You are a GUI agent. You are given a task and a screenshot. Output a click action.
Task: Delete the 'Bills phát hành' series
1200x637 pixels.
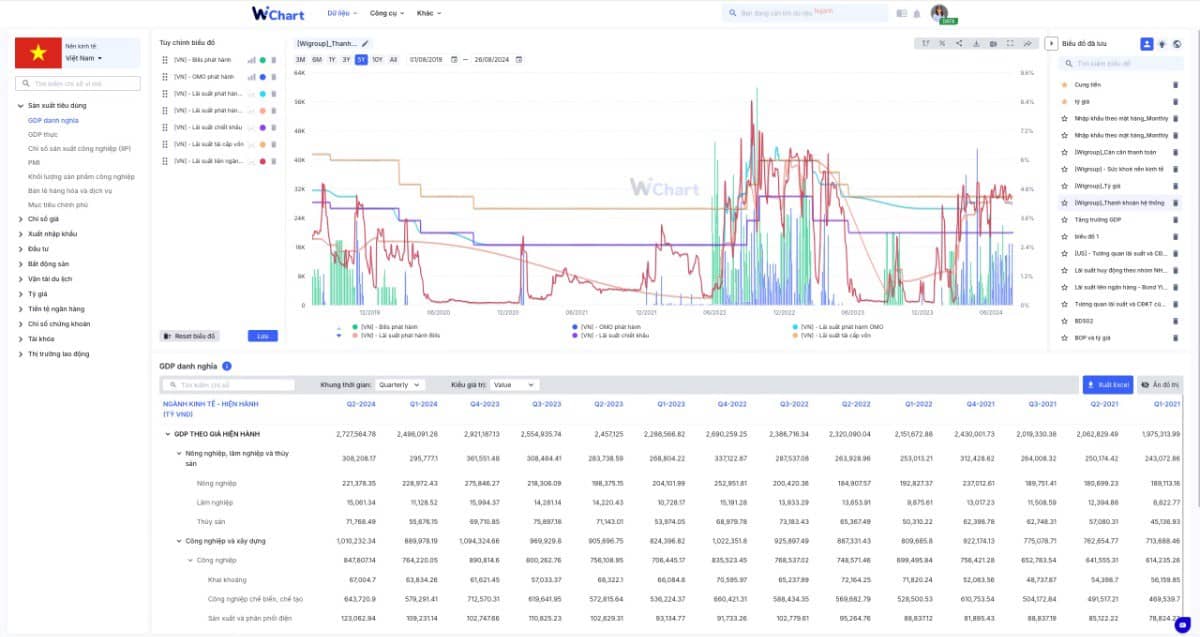click(x=274, y=60)
